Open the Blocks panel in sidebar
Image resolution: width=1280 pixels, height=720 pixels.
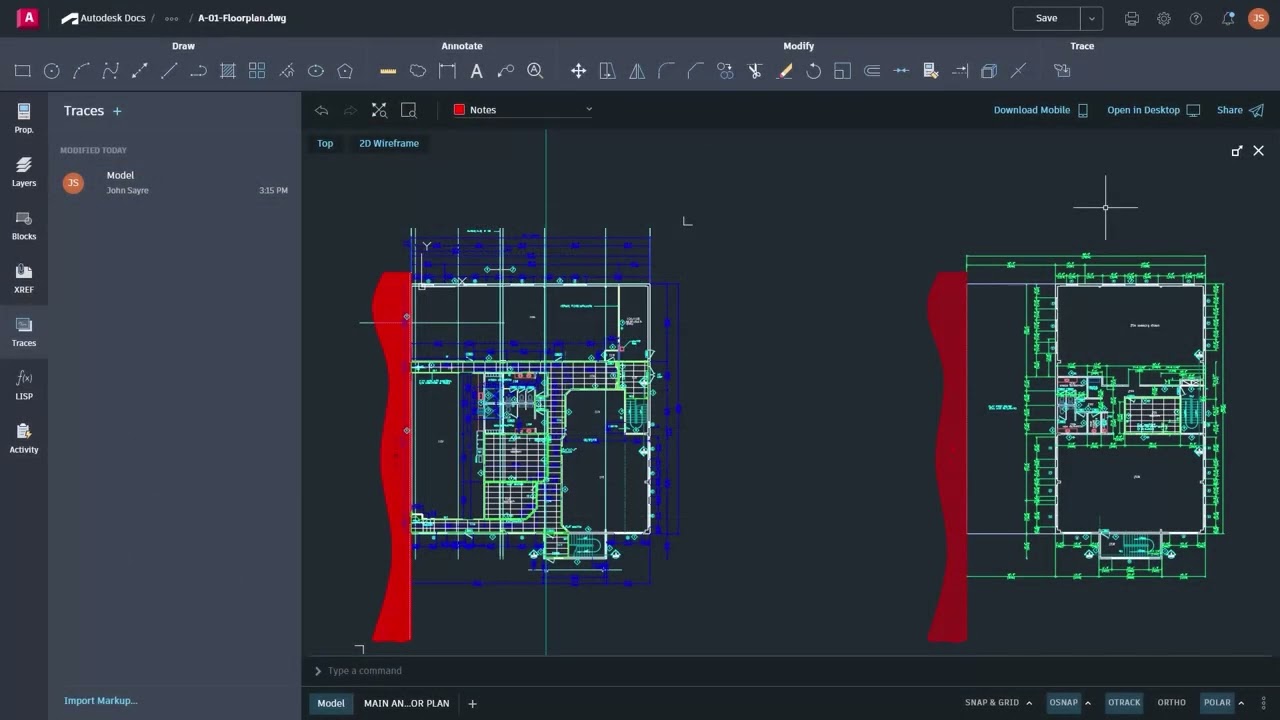tap(23, 228)
